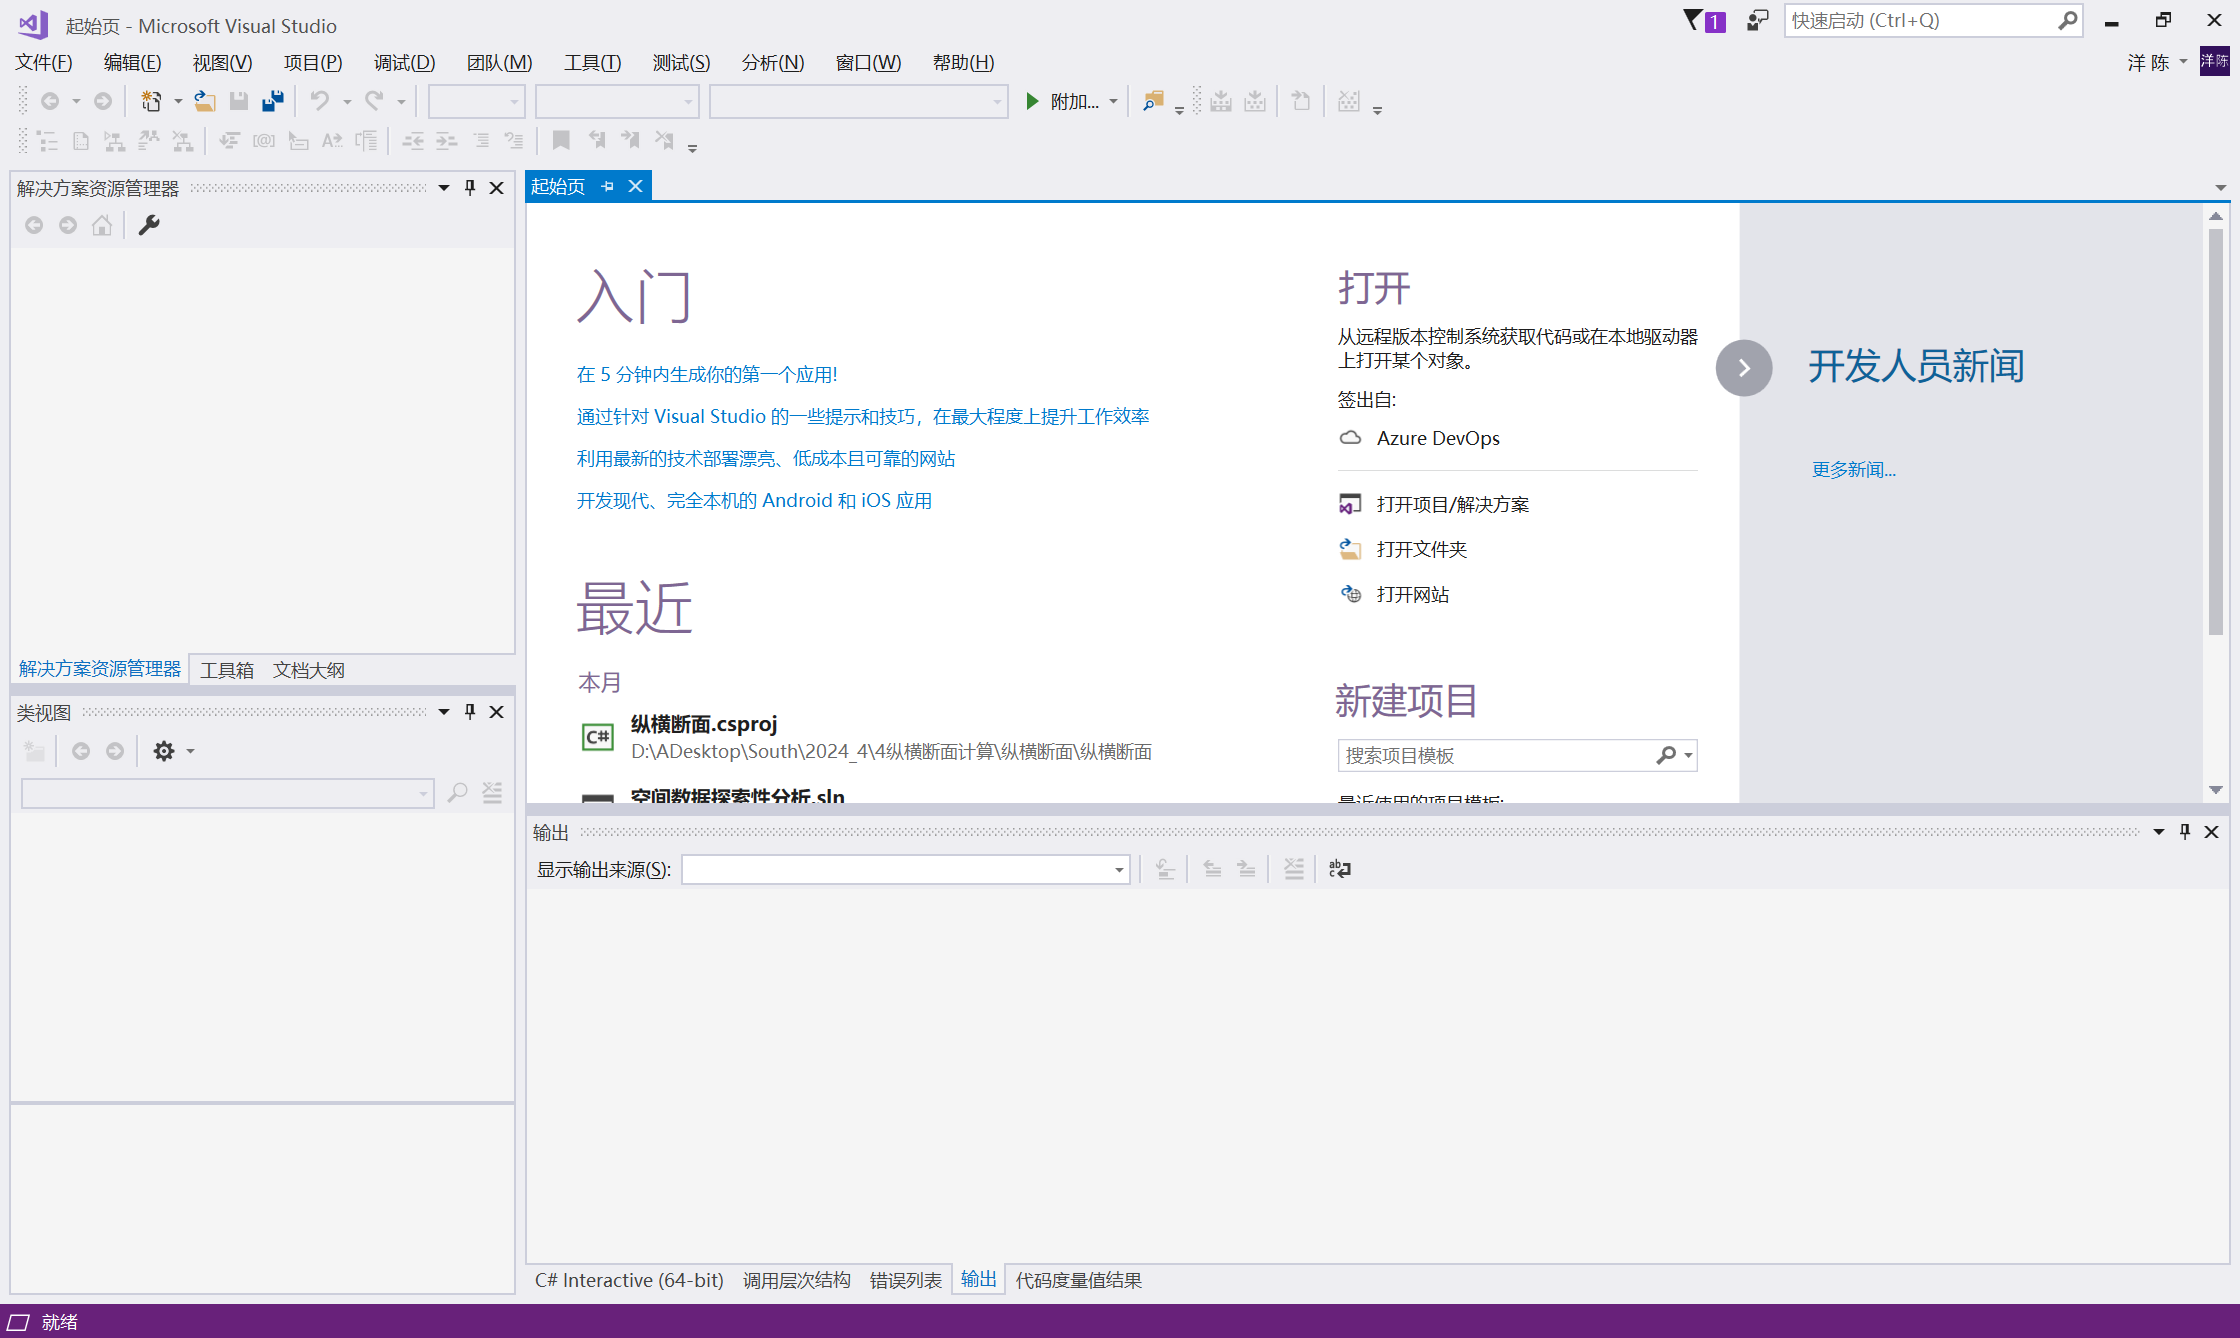This screenshot has width=2240, height=1338.
Task: Select the Navigate Backward arrow
Action: point(51,100)
